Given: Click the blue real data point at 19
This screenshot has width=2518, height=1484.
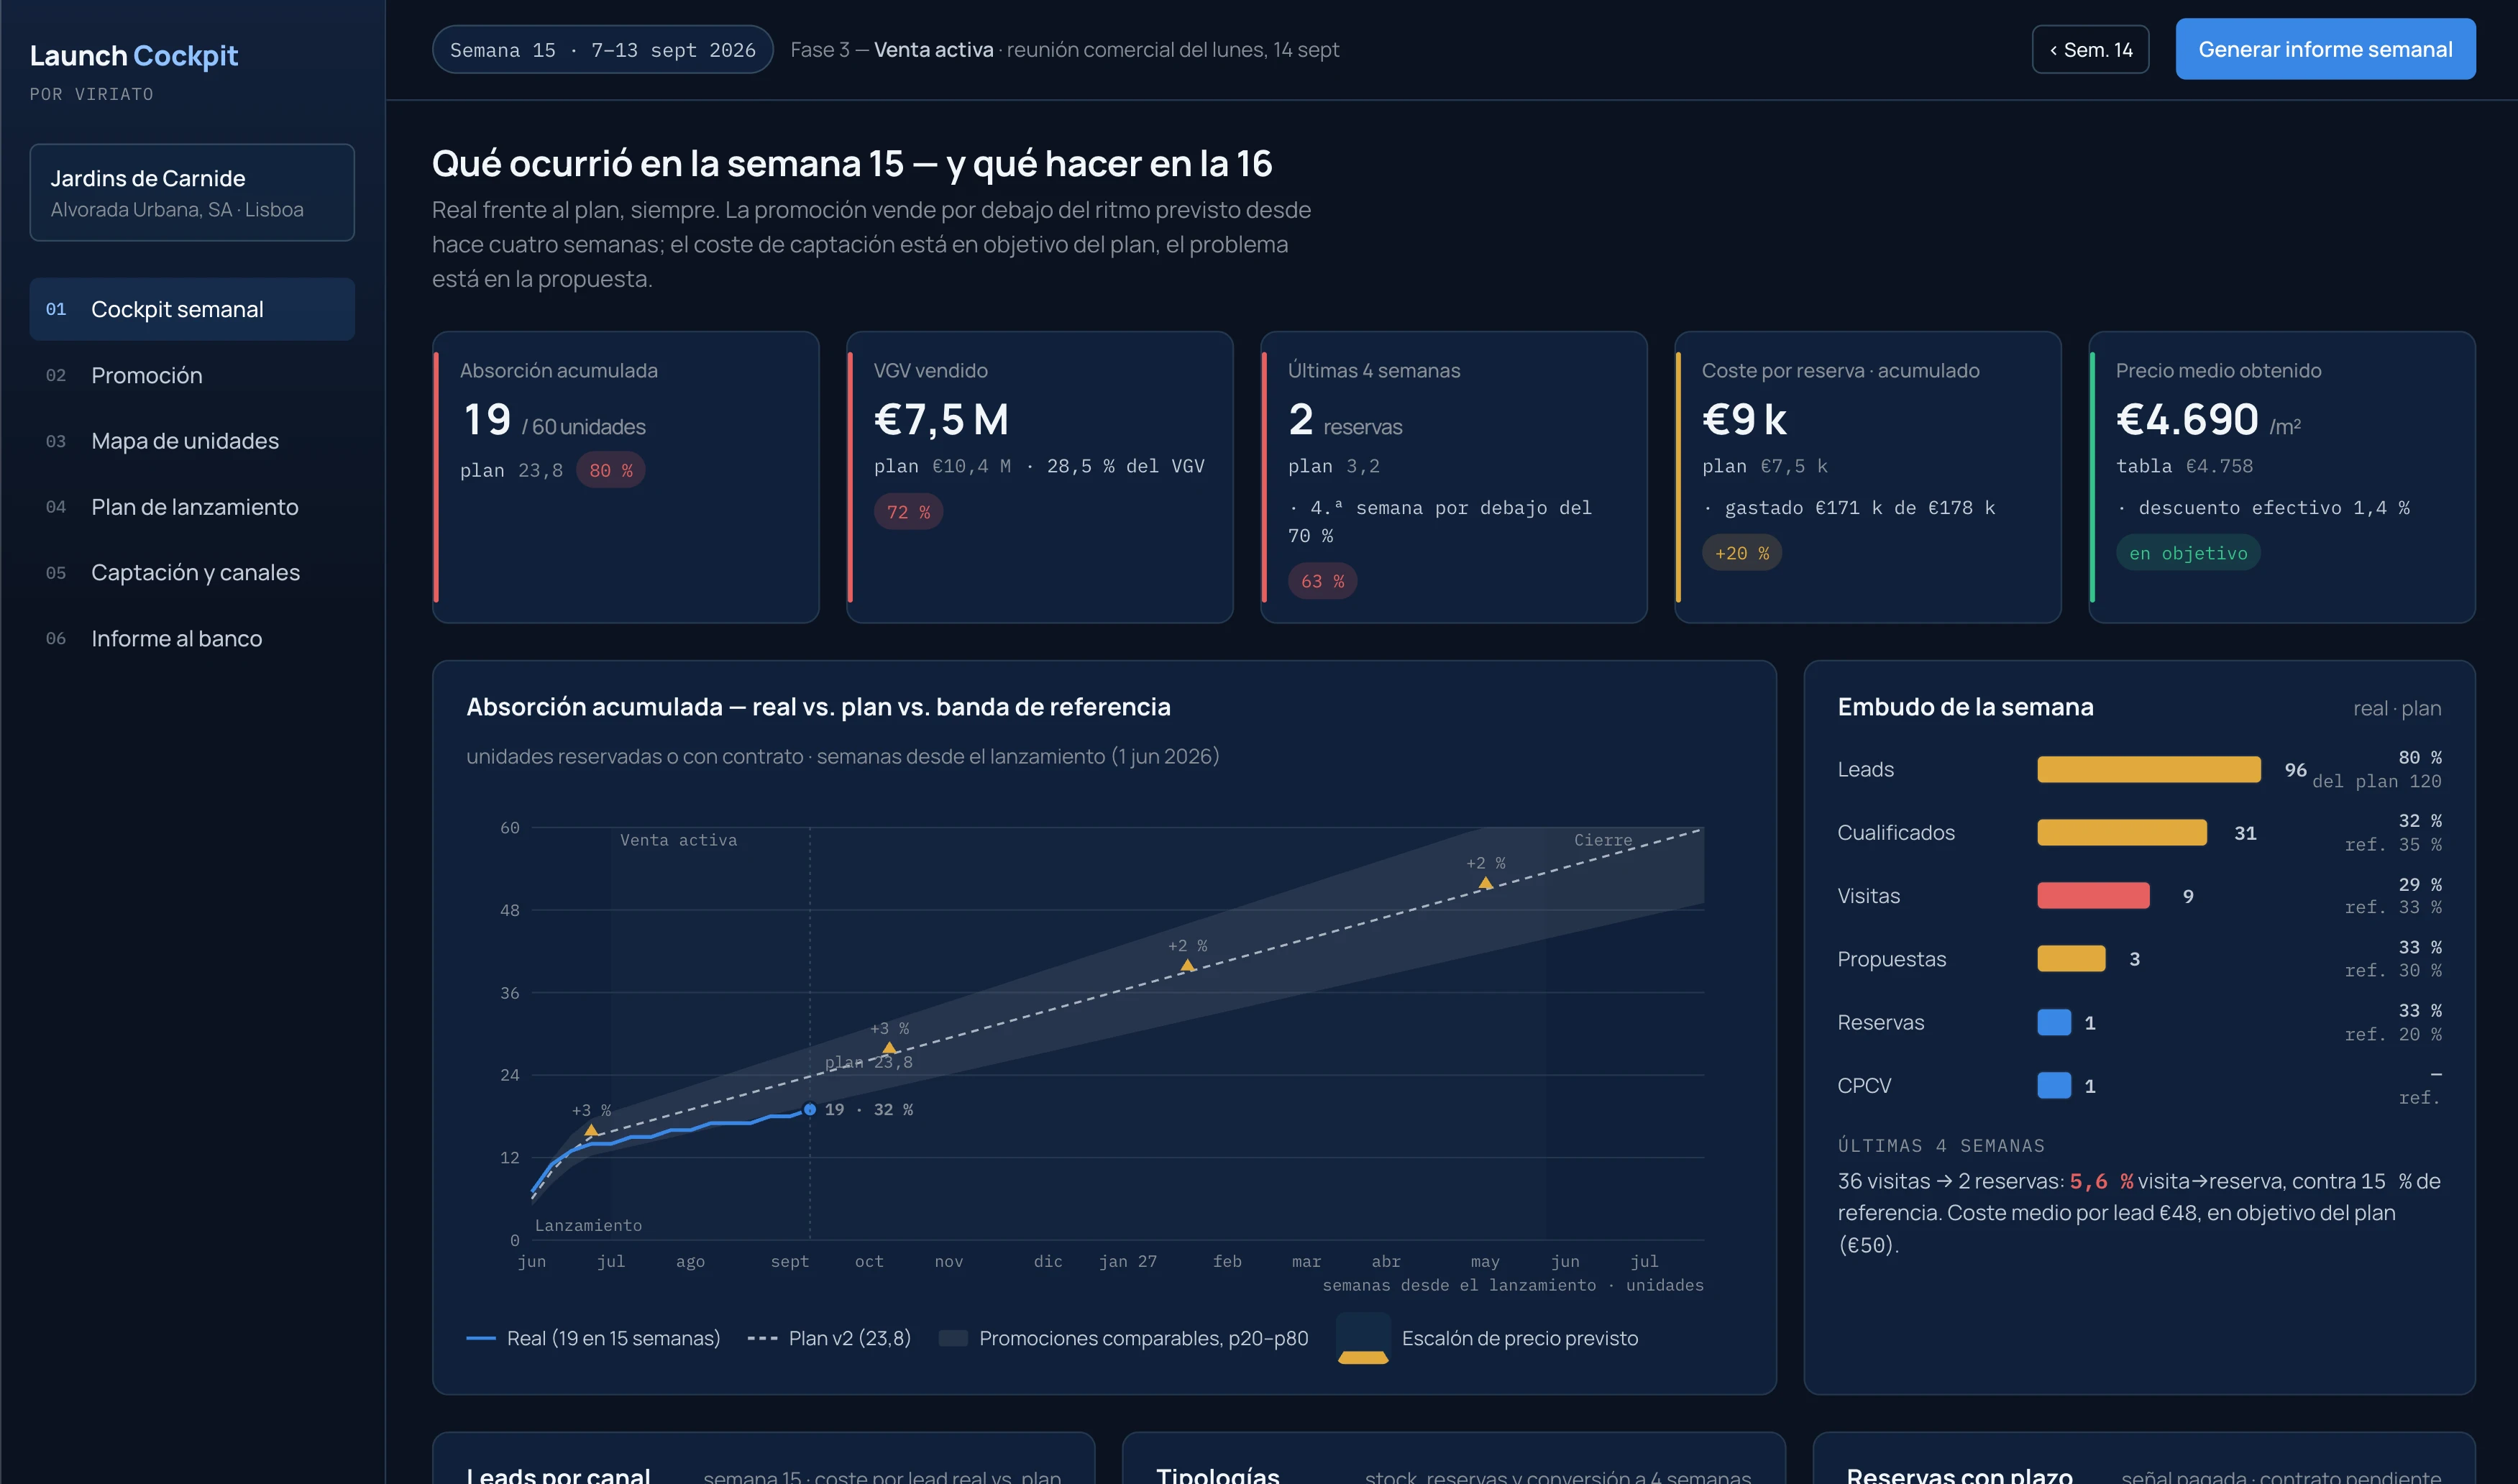Looking at the screenshot, I should 810,1109.
